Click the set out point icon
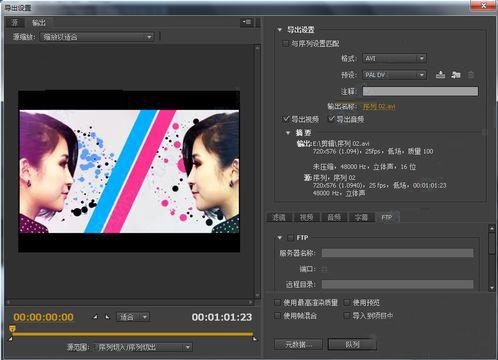Image resolution: width=498 pixels, height=360 pixels. point(107,317)
